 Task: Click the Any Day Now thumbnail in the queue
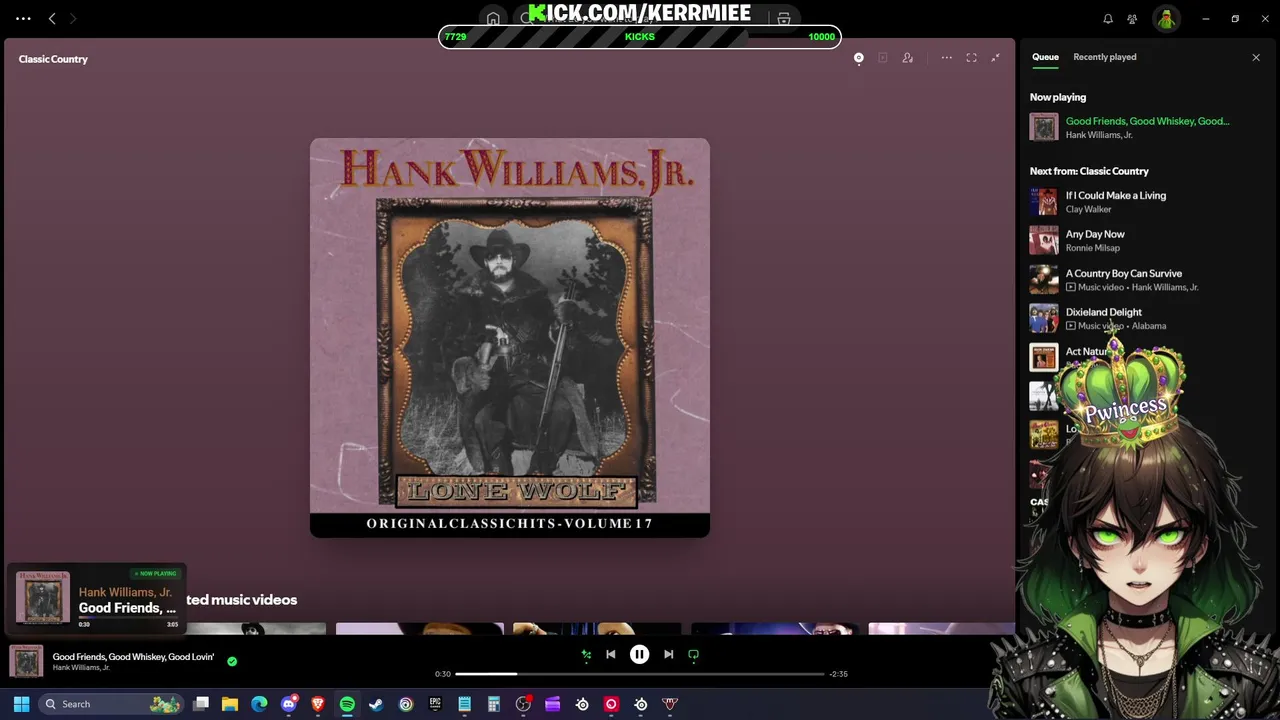1044,241
